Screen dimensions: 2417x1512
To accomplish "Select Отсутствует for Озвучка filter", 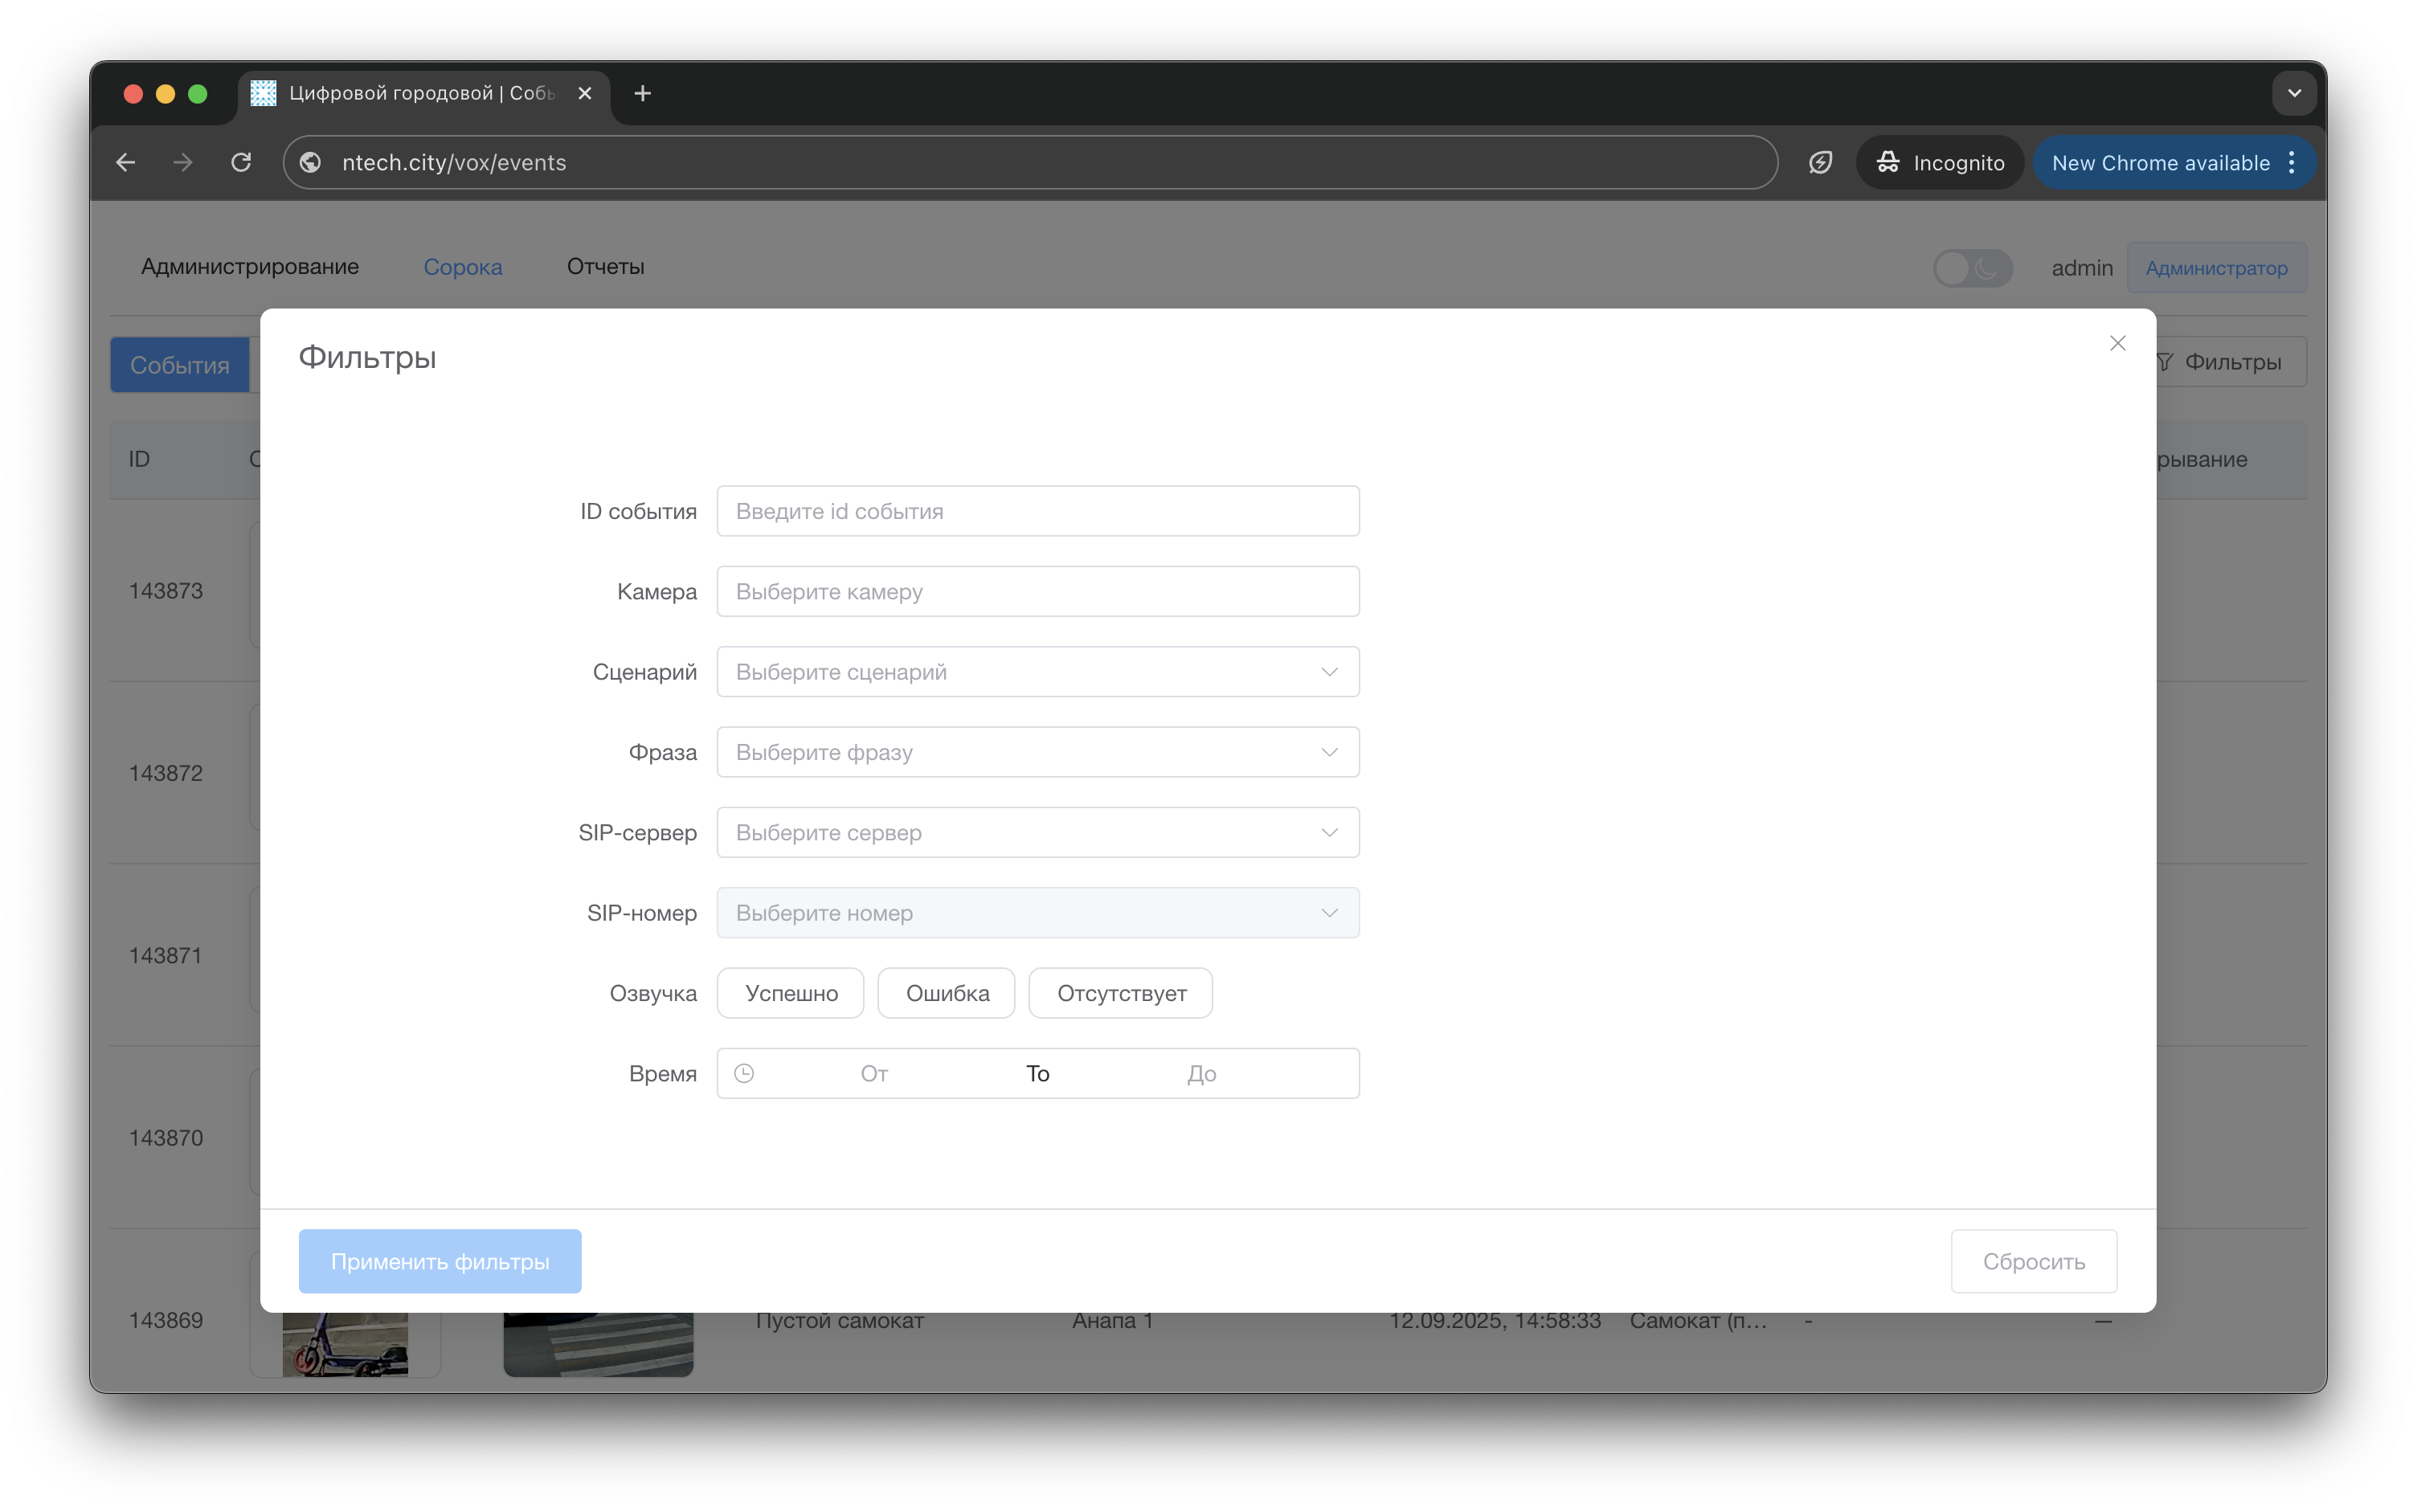I will 1120,993.
